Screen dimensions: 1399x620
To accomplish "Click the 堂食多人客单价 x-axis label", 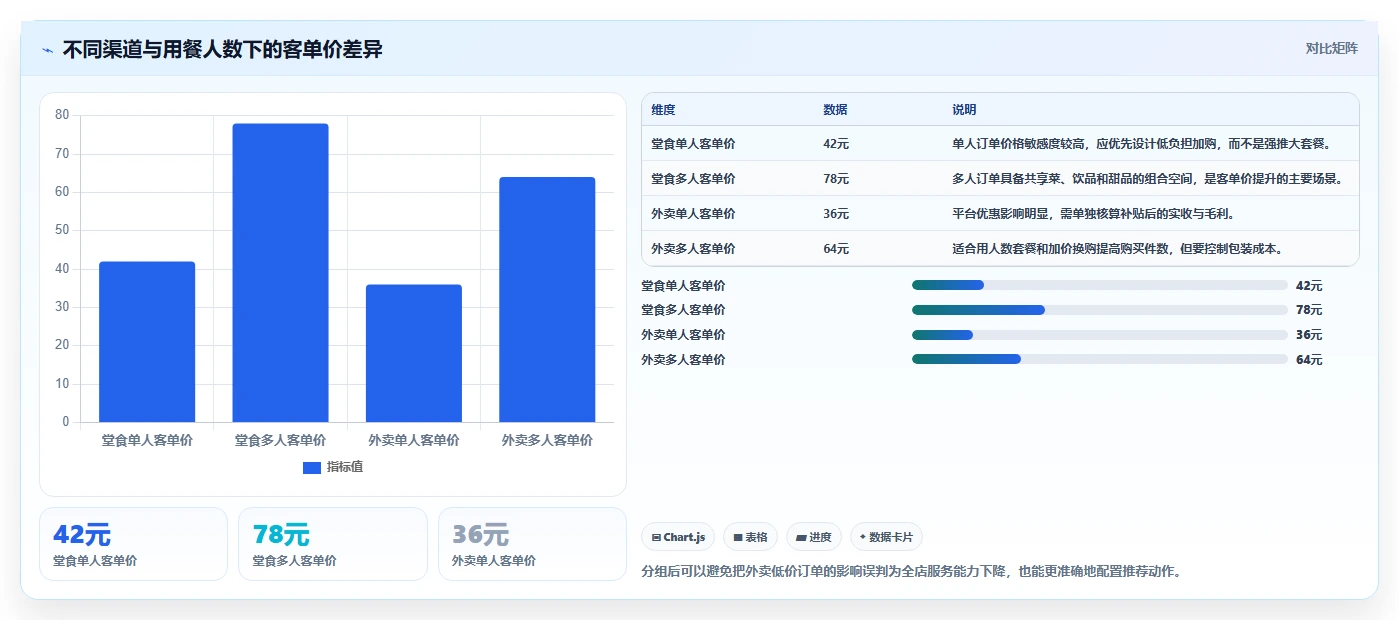I will pyautogui.click(x=280, y=440).
